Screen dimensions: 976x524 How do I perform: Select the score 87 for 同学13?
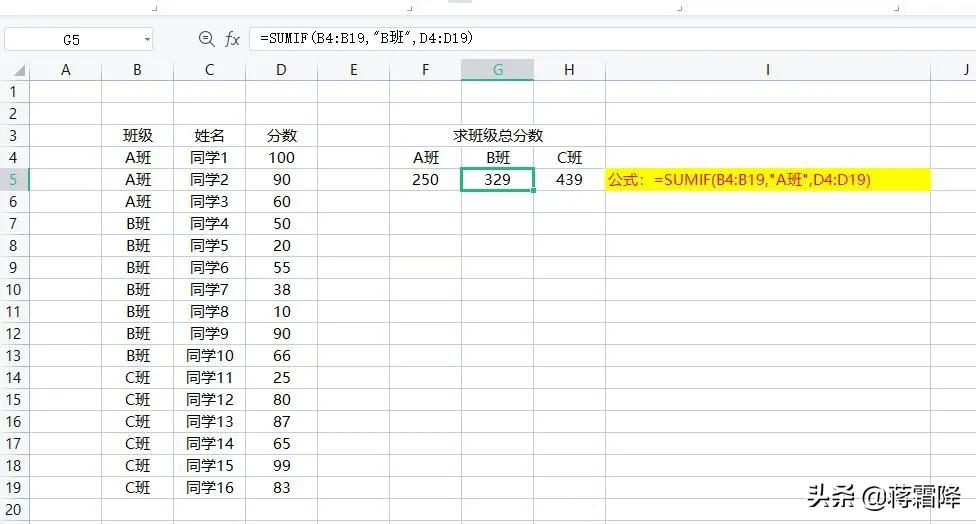click(281, 422)
